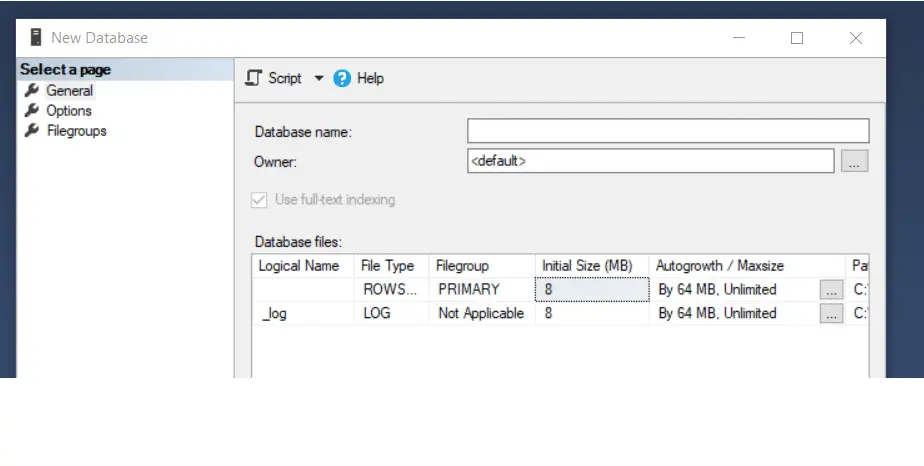Viewport: 924px width, 466px height.
Task: Toggle Use full-text indexing checkbox
Action: [259, 200]
